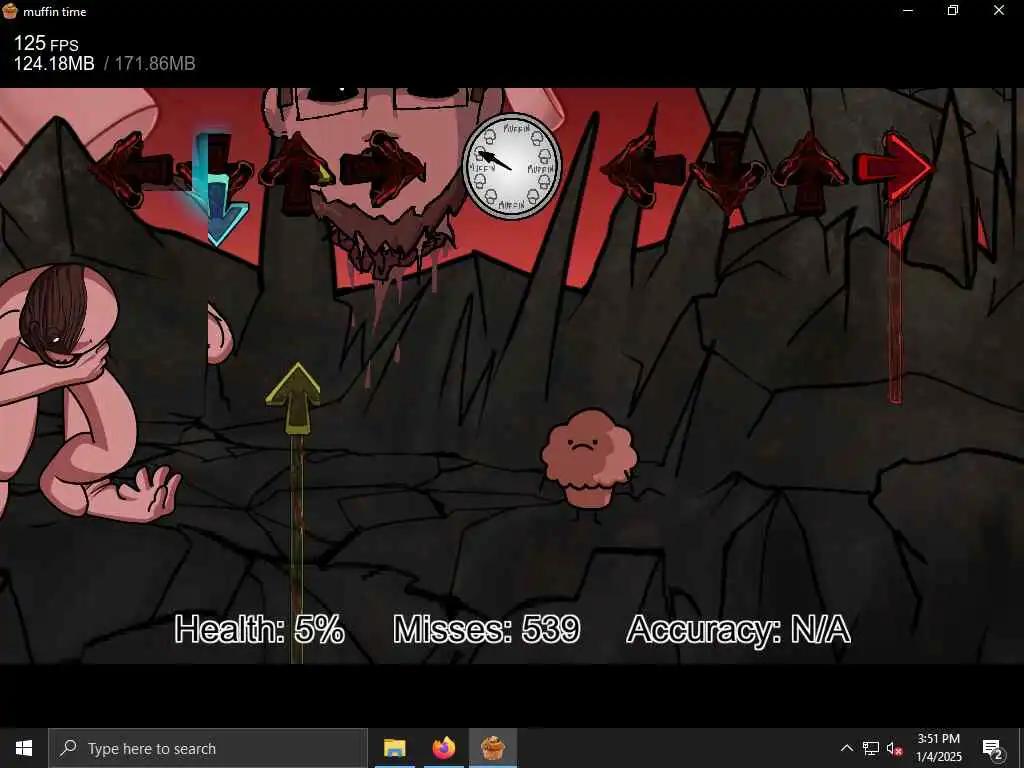Click the muted volume tray icon
This screenshot has height=768, width=1024.
pos(895,748)
